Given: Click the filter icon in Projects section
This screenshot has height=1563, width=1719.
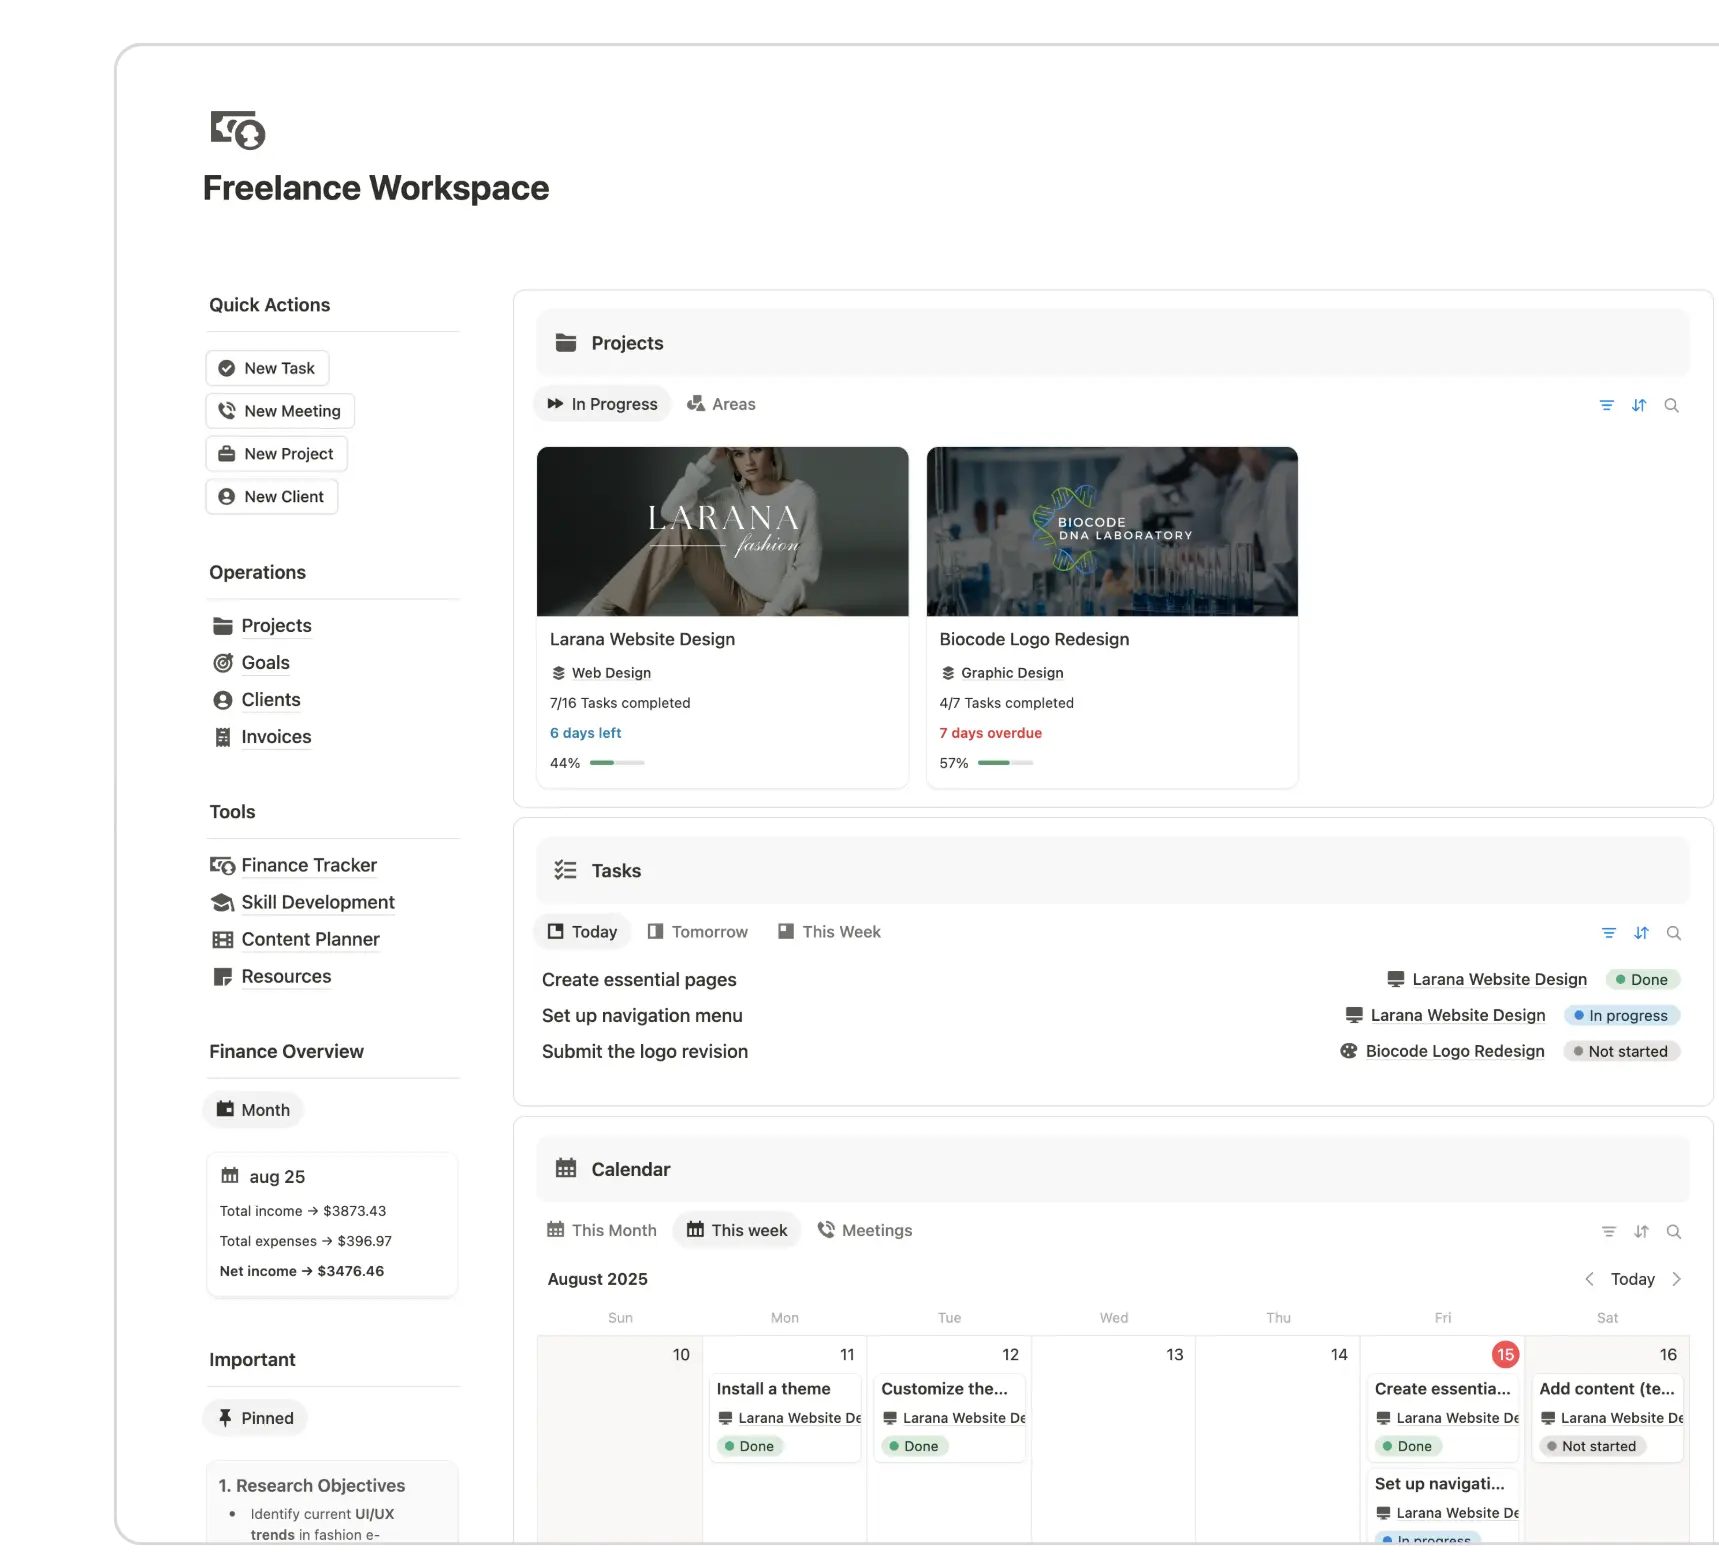Looking at the screenshot, I should coord(1606,405).
